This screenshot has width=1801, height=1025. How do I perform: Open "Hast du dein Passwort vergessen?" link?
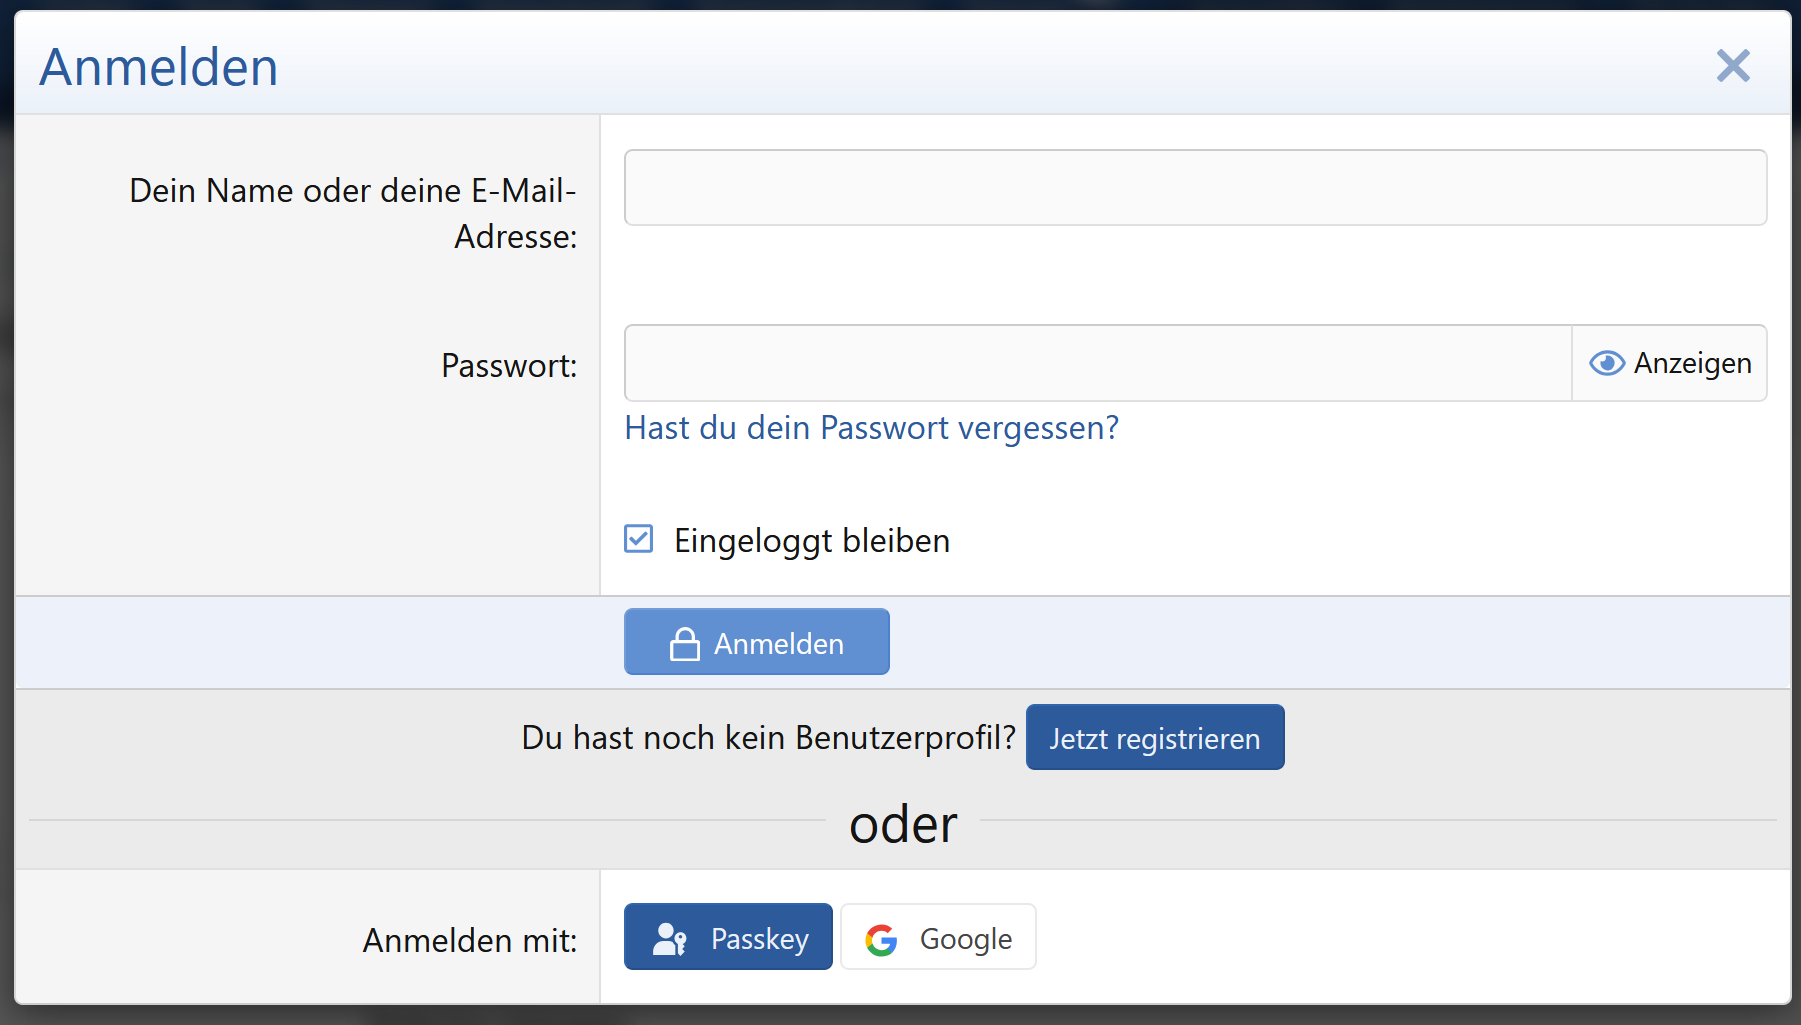click(871, 428)
